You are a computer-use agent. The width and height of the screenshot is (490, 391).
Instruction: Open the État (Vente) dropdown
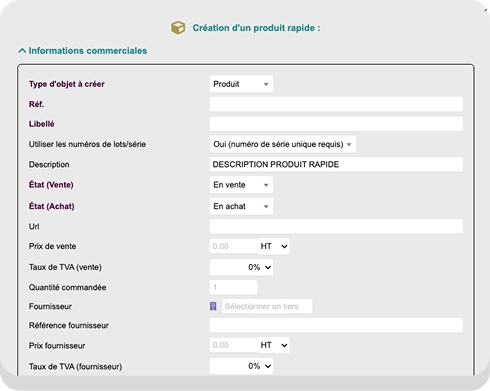241,185
